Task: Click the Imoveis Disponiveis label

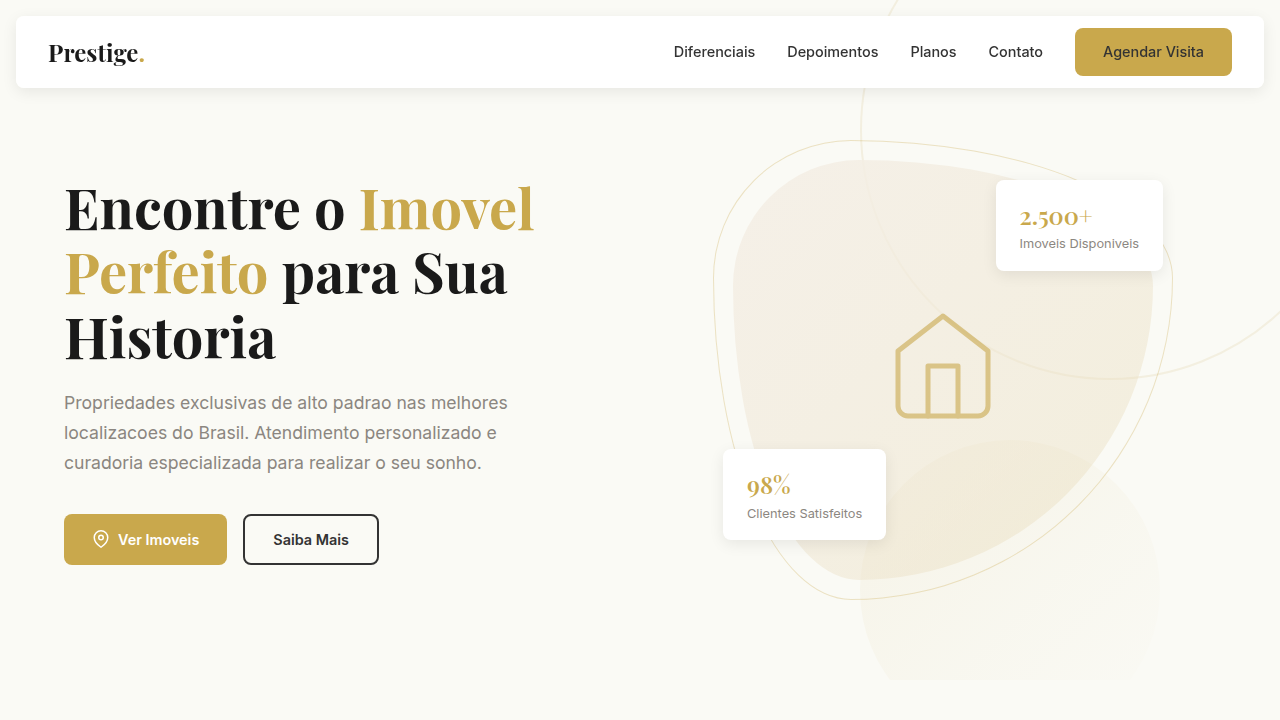Action: pyautogui.click(x=1079, y=243)
